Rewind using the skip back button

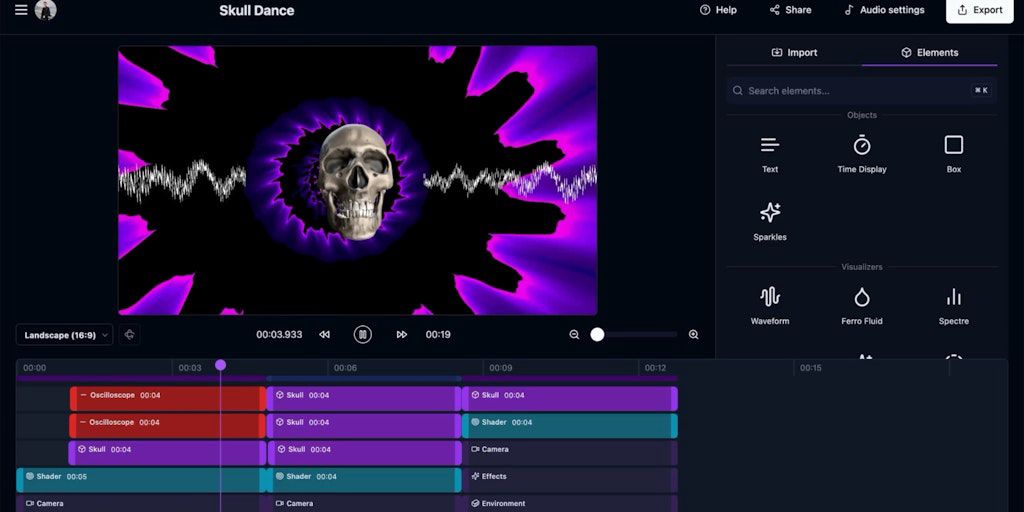[x=324, y=335]
